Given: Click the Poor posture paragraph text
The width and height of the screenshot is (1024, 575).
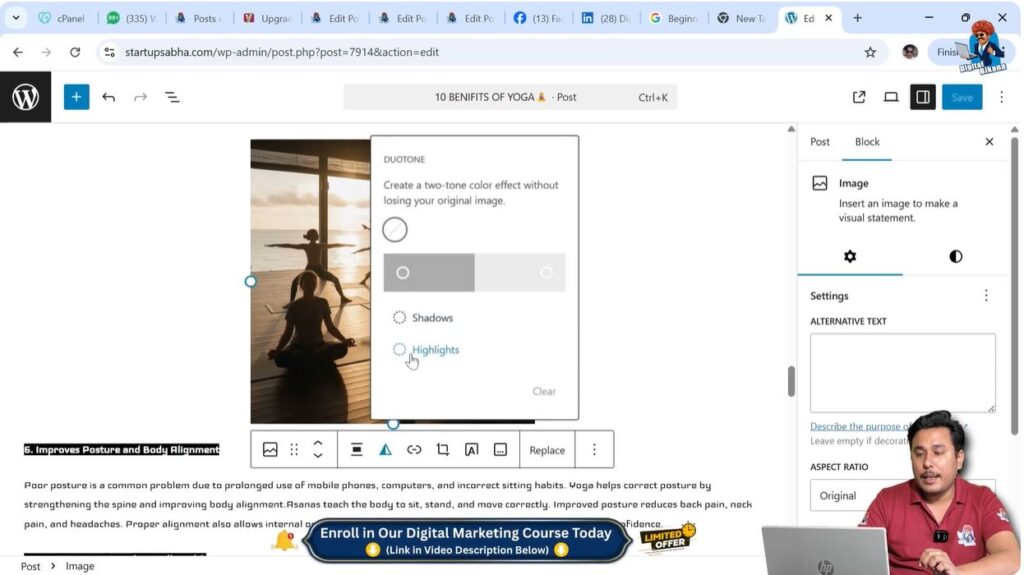Looking at the screenshot, I should [x=388, y=504].
